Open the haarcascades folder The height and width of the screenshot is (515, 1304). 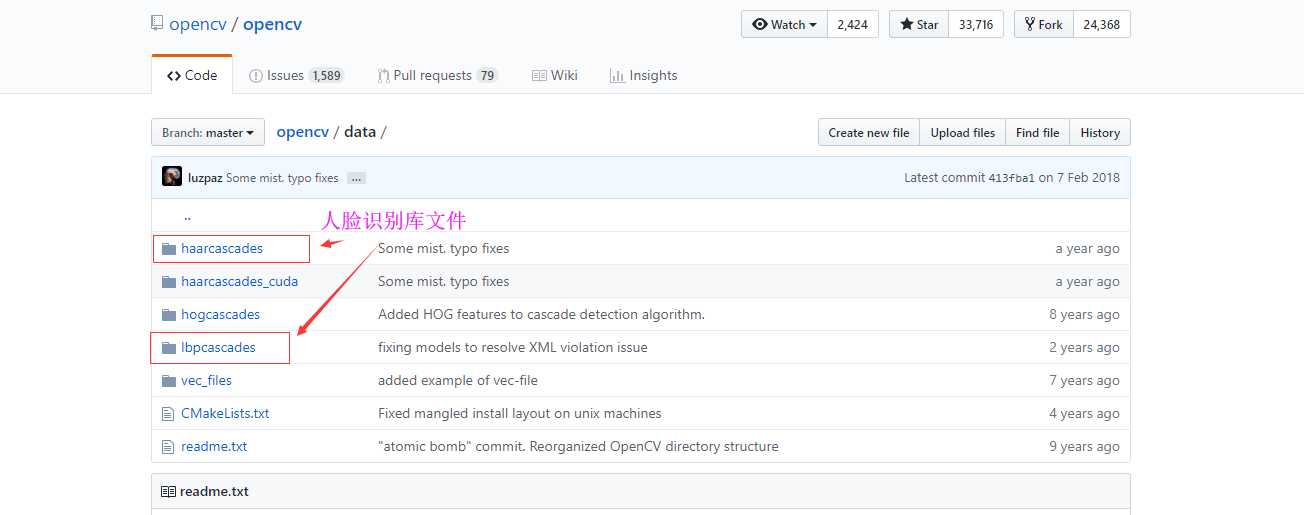222,248
